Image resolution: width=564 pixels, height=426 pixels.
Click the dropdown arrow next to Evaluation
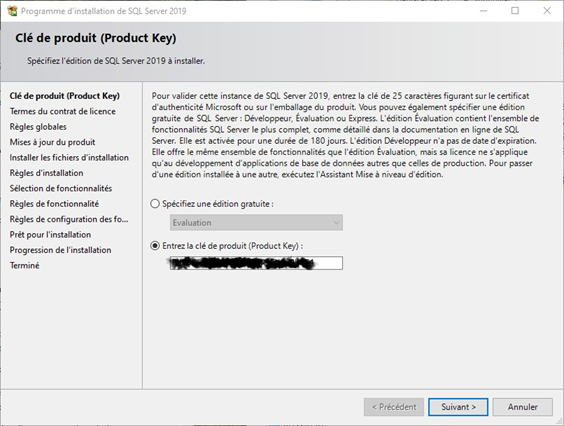(x=336, y=223)
